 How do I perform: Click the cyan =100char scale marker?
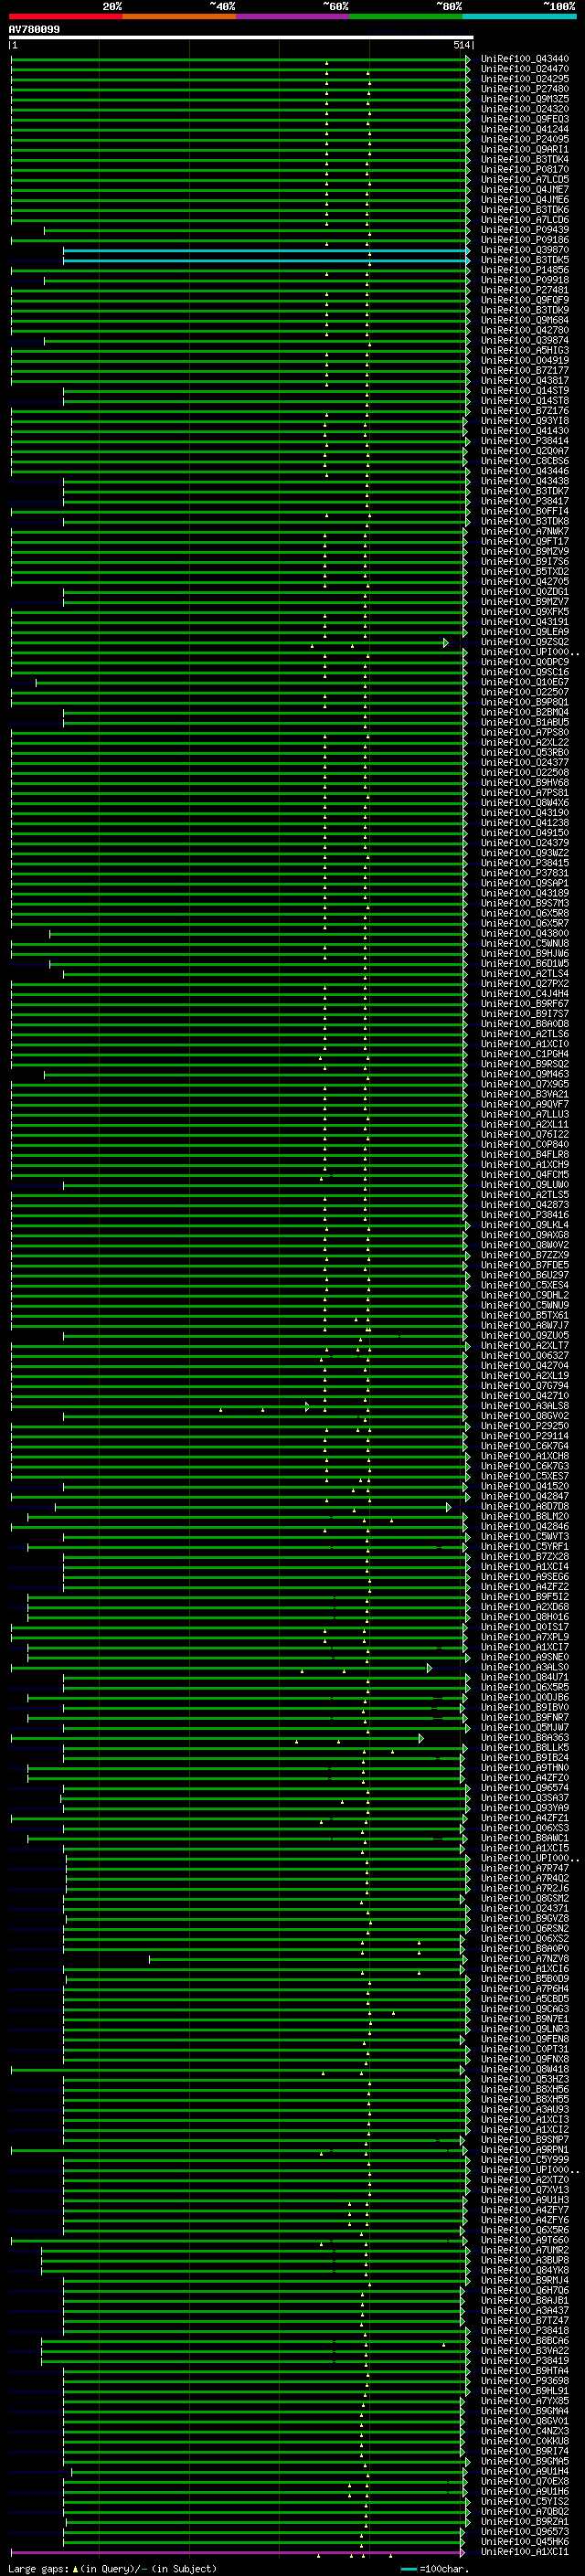(409, 2569)
